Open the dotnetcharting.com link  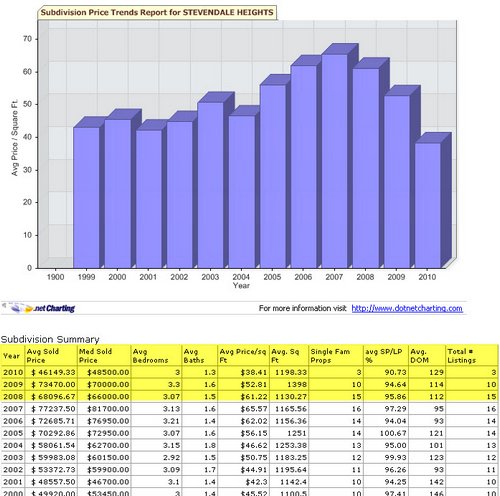(x=407, y=308)
